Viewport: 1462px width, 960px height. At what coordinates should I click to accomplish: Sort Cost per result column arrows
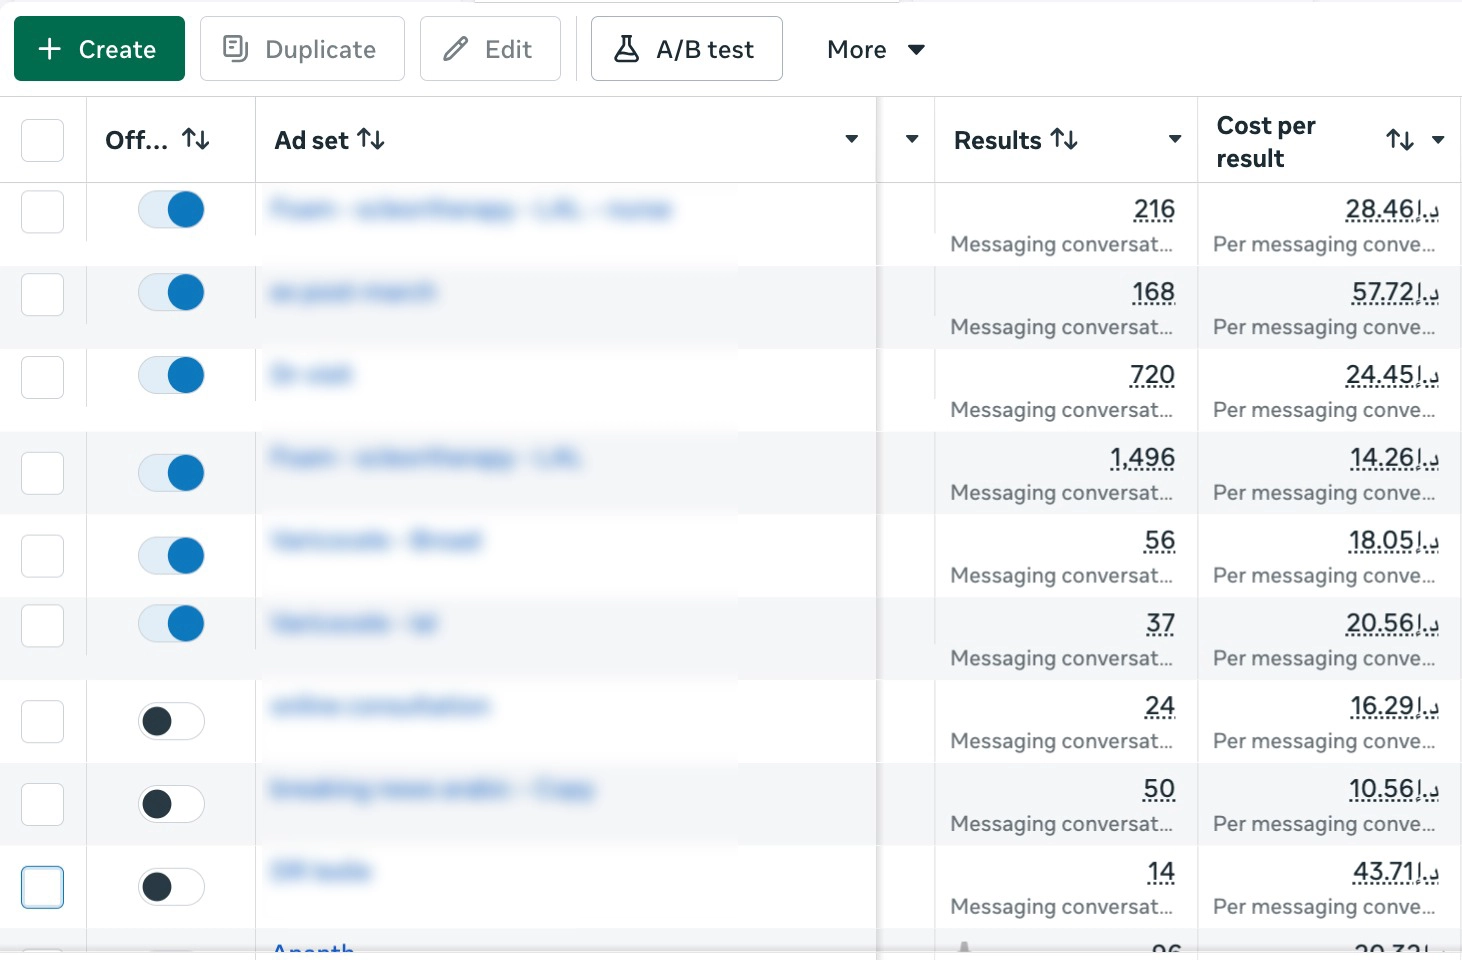click(x=1400, y=140)
